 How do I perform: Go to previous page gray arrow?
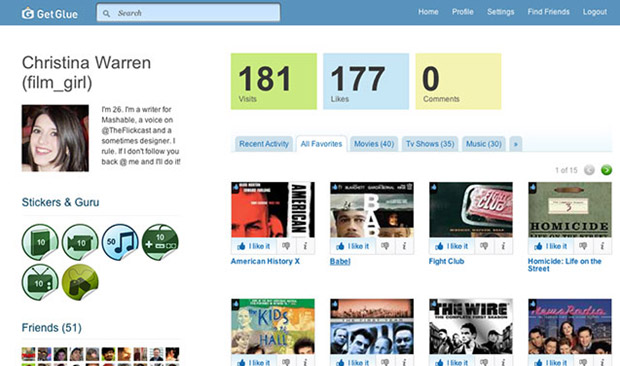589,170
